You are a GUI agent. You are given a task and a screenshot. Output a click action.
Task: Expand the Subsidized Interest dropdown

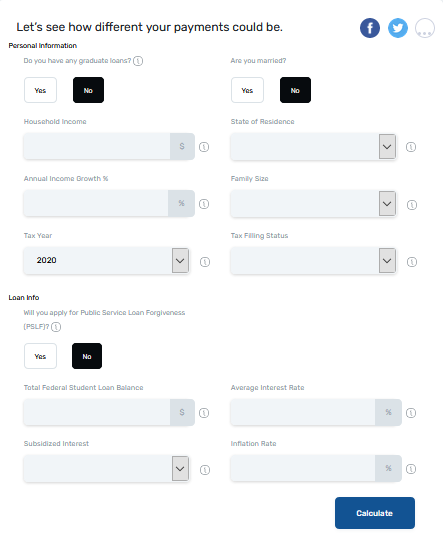pyautogui.click(x=106, y=468)
